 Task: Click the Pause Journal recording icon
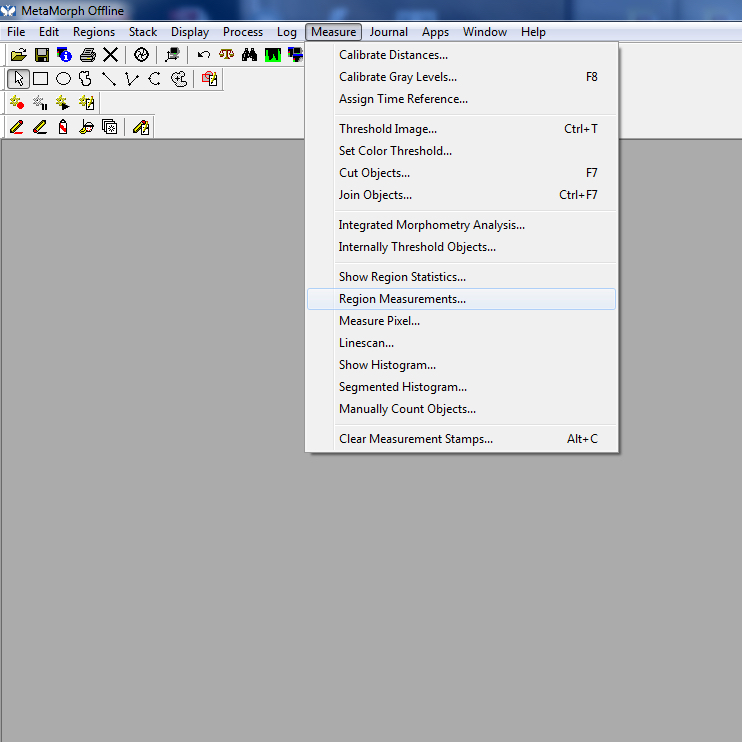pyautogui.click(x=40, y=102)
